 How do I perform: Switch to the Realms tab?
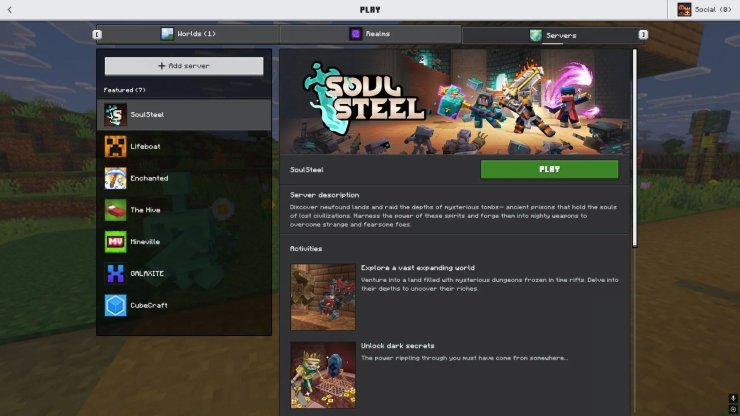[370, 34]
